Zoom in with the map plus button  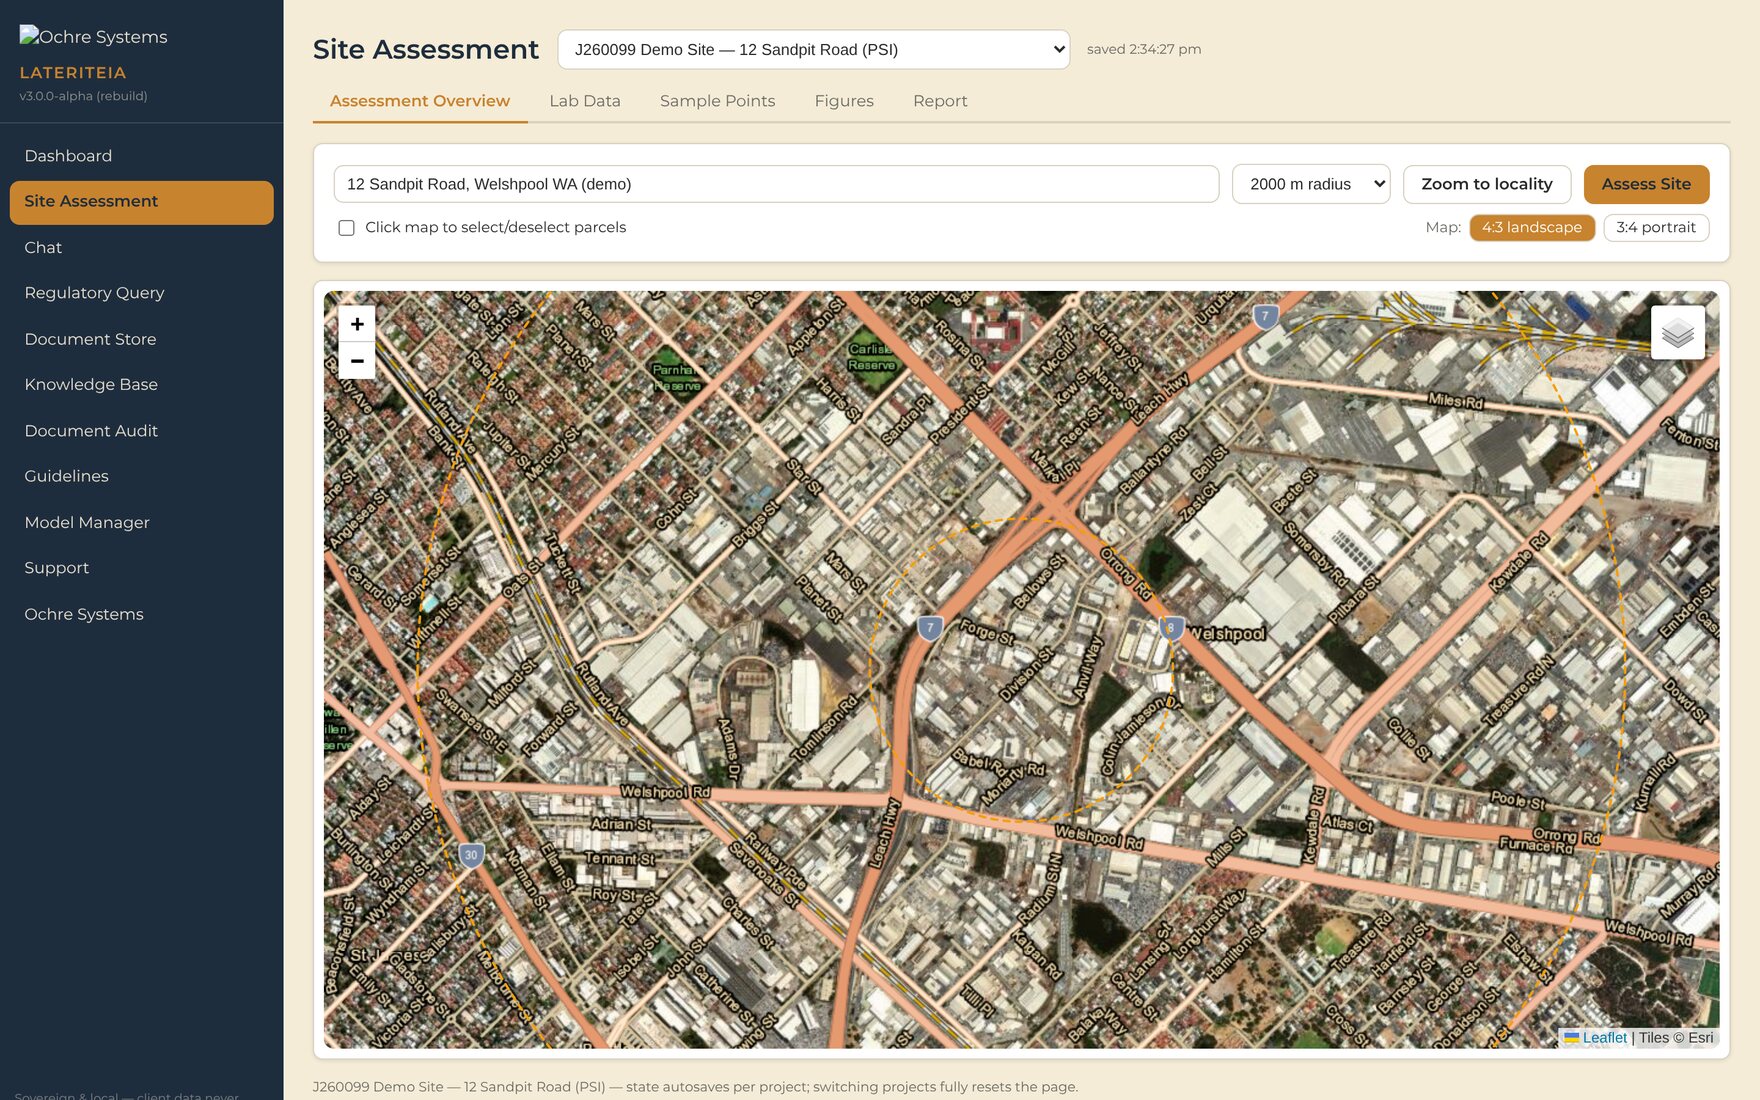(x=357, y=324)
